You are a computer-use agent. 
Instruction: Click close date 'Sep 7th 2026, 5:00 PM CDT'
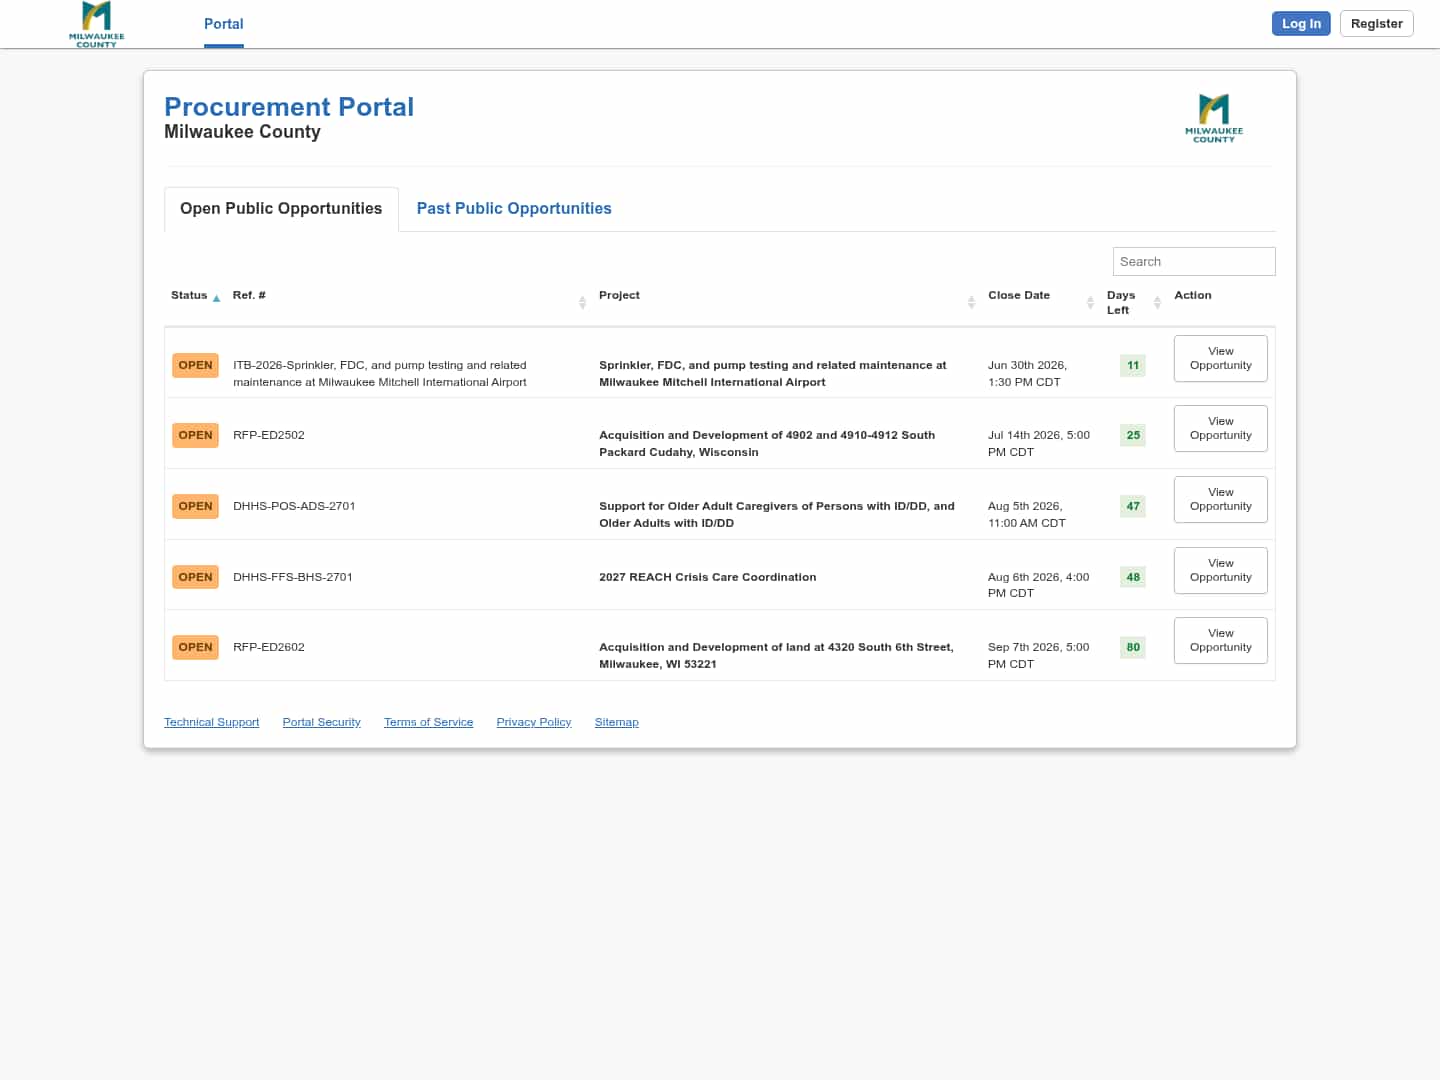click(1039, 656)
